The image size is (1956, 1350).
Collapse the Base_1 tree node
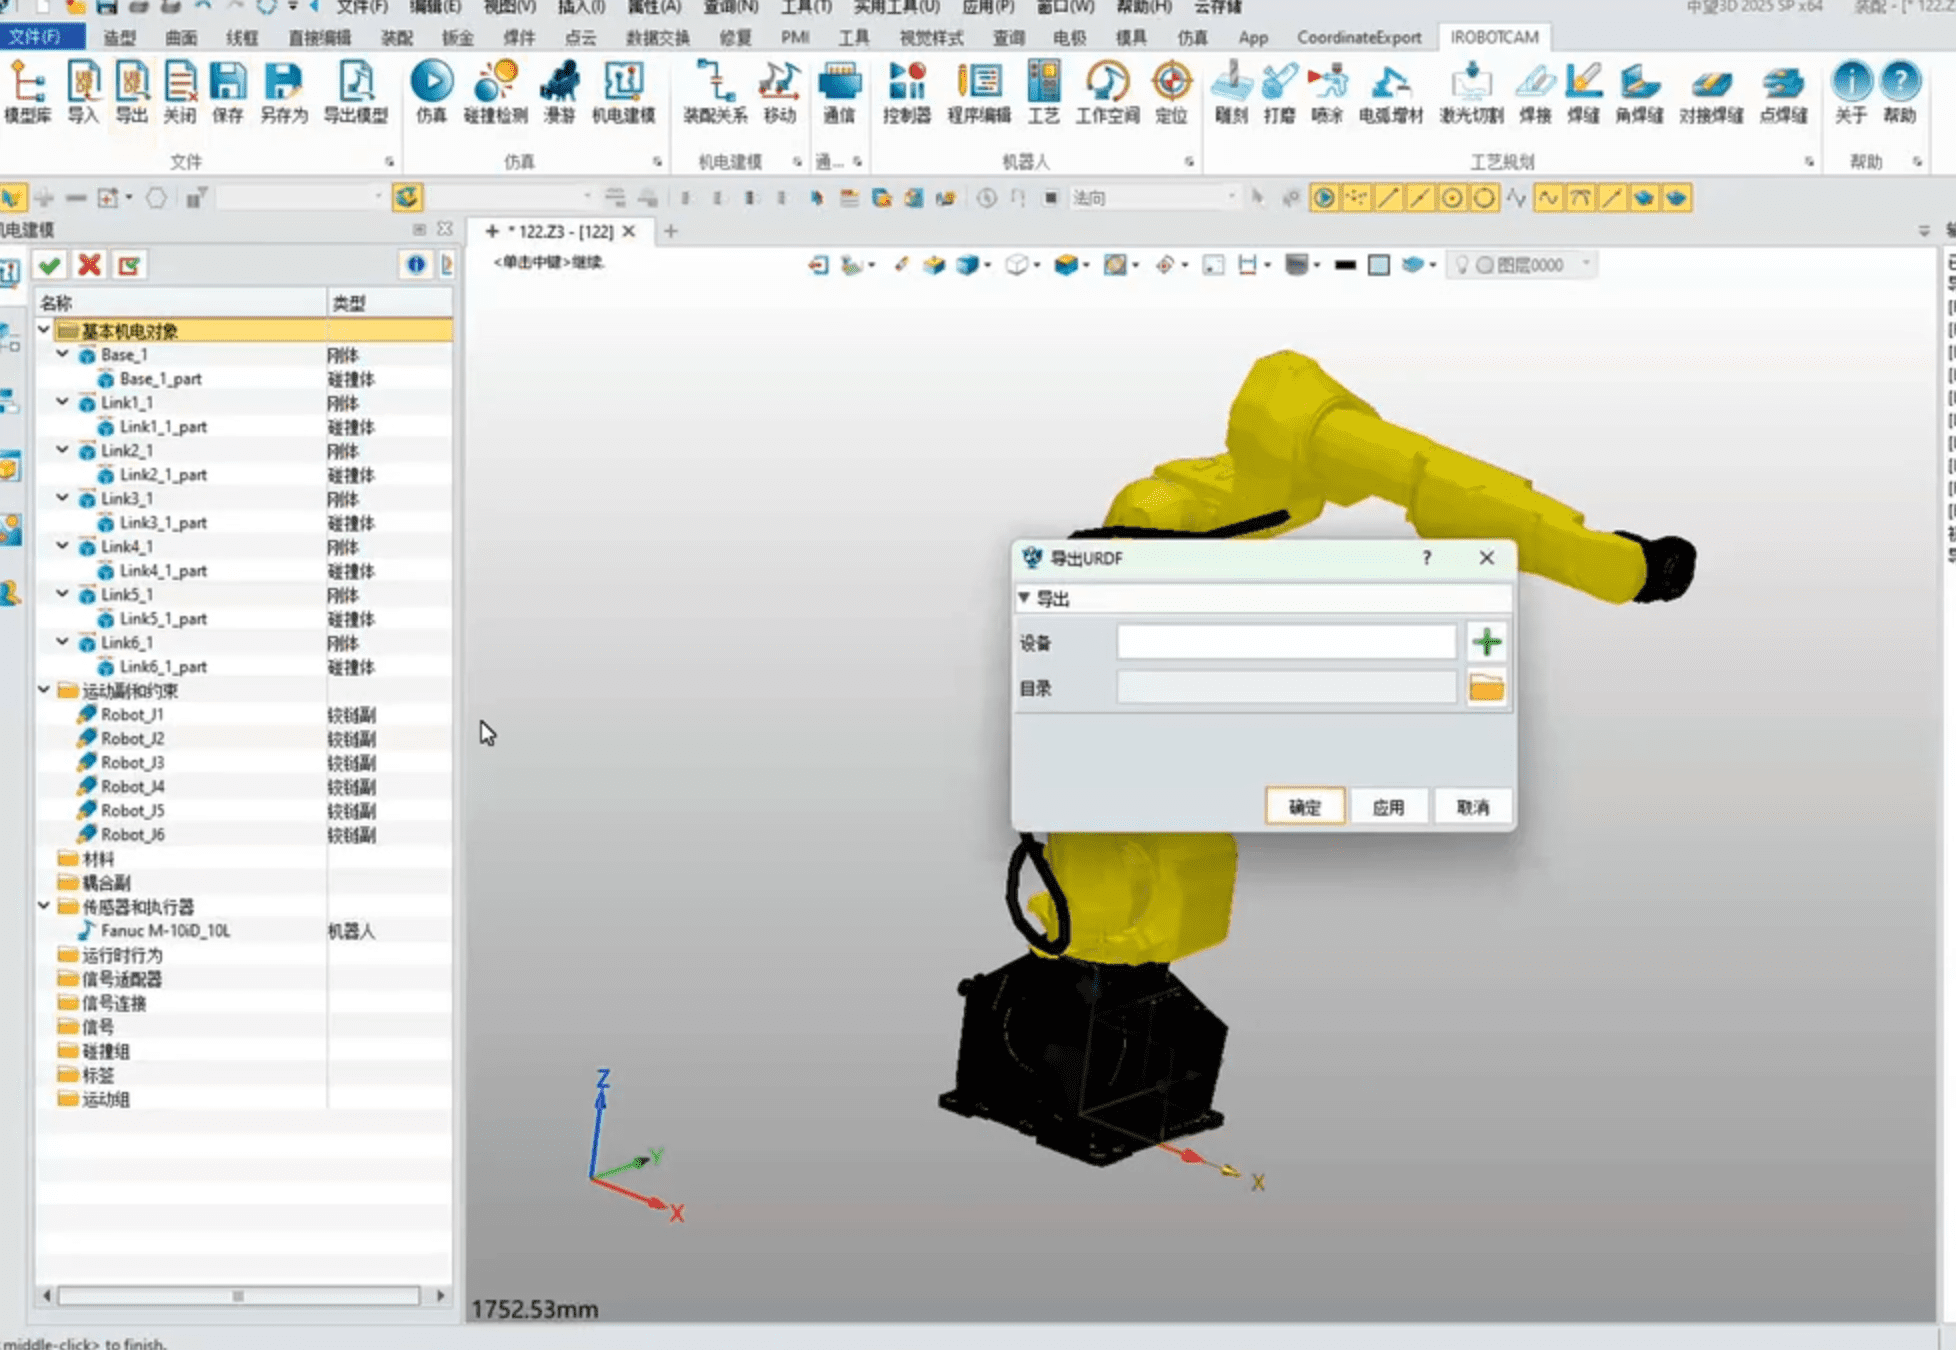click(62, 354)
